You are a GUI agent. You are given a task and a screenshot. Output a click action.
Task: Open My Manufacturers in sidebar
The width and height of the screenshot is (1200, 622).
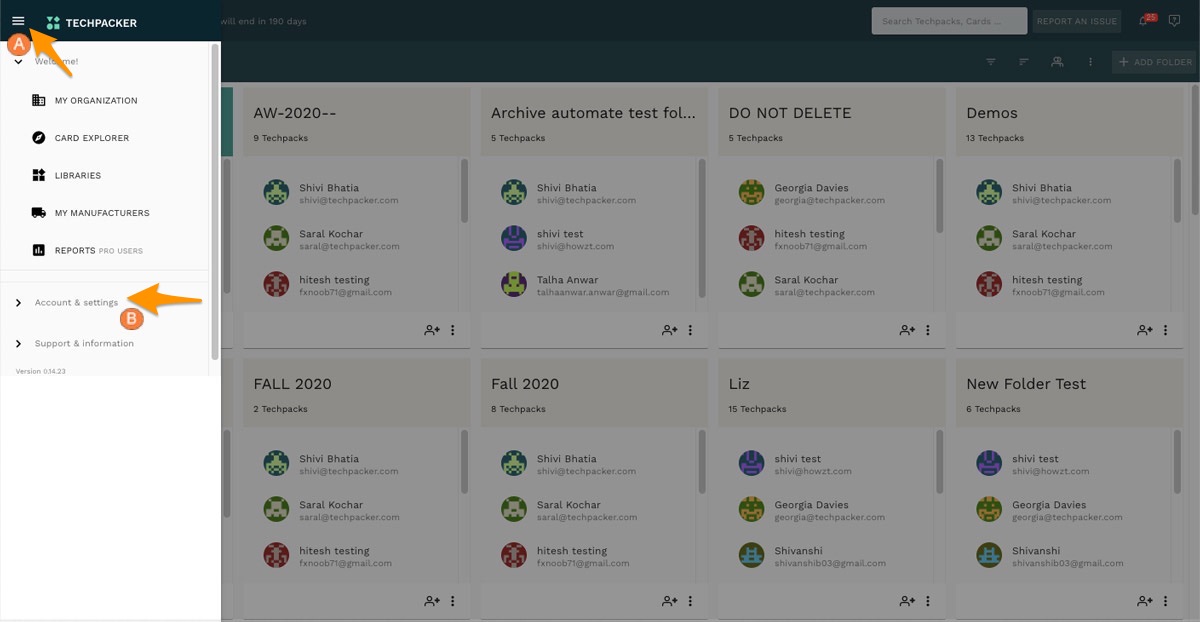pyautogui.click(x=101, y=213)
